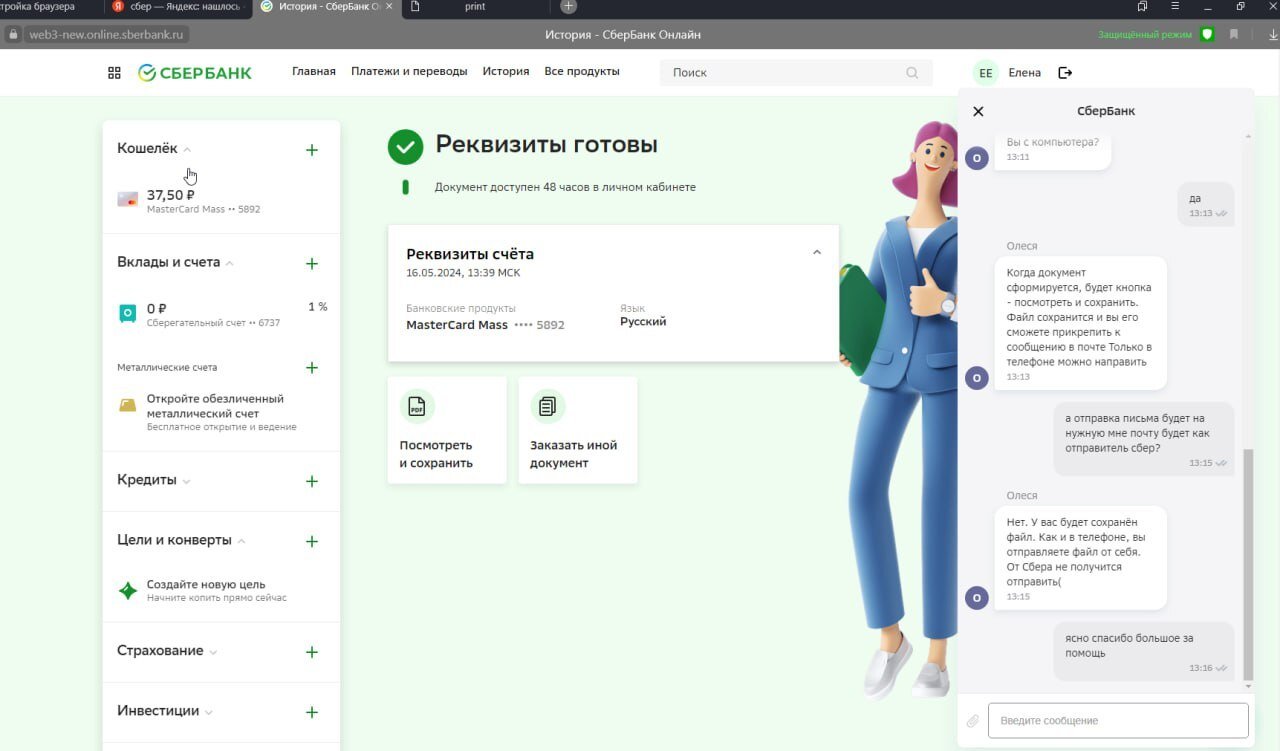Click Посмотреть и сохранить button
Screen dimensions: 1280x751
pyautogui.click(x=447, y=430)
